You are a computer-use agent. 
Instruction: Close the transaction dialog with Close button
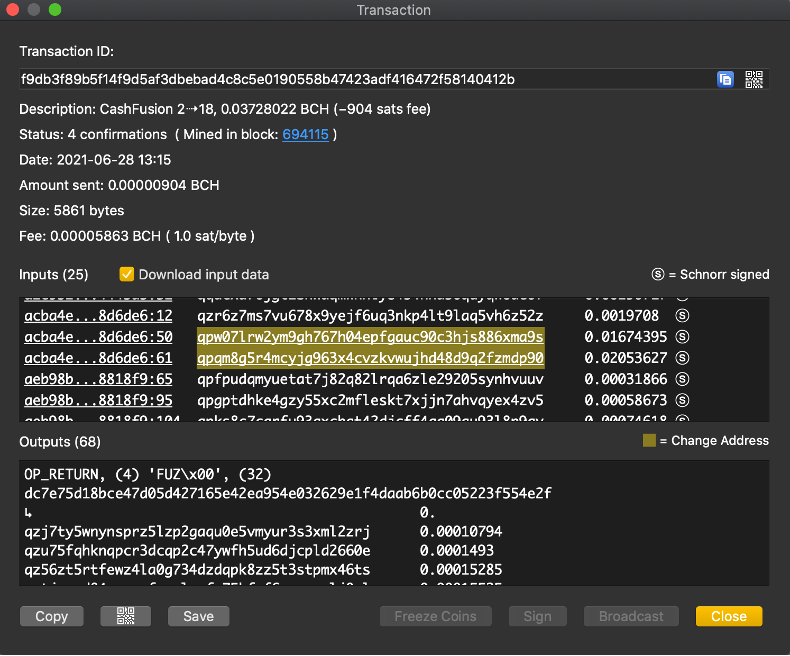click(728, 616)
